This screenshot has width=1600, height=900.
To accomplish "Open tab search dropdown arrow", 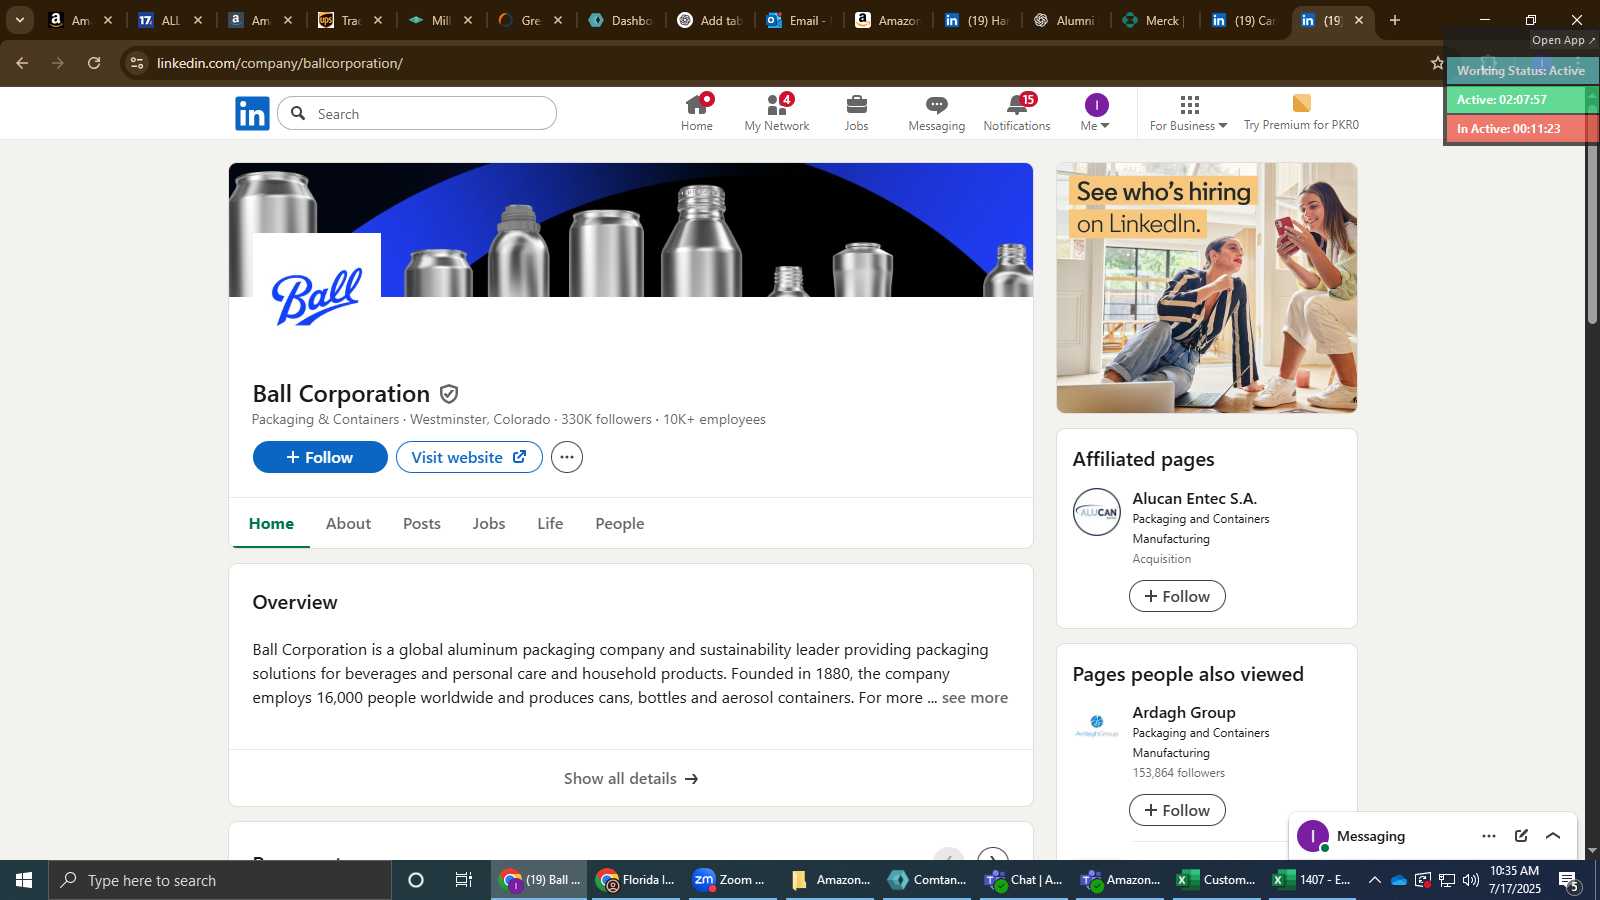I will coord(19,20).
